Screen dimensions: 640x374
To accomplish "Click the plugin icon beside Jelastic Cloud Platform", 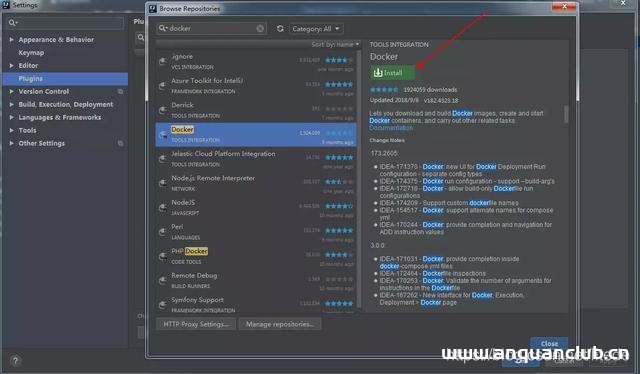I will click(x=162, y=159).
